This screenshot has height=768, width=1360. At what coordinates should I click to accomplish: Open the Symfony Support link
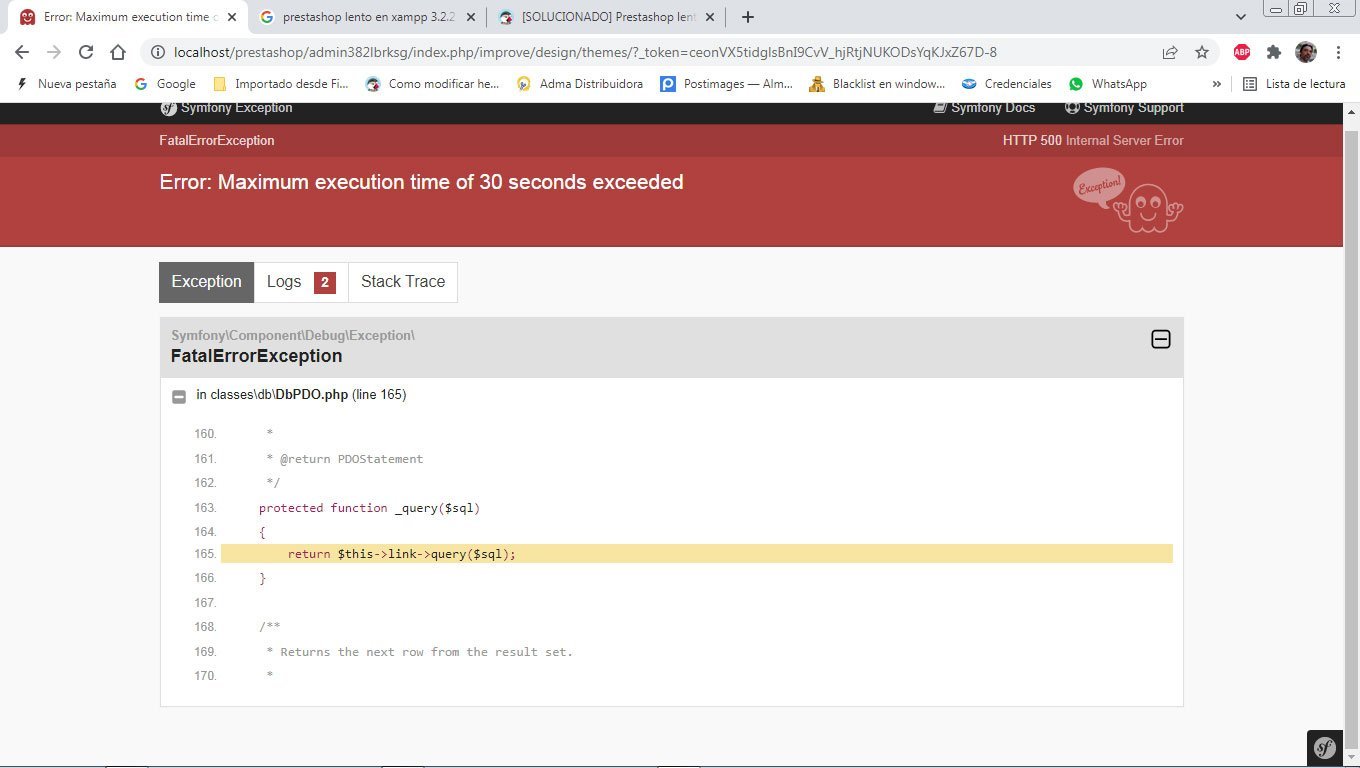click(x=1124, y=108)
